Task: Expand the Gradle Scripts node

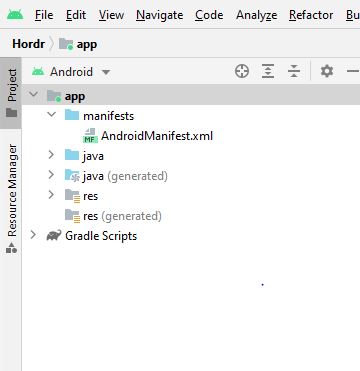Action: 33,235
